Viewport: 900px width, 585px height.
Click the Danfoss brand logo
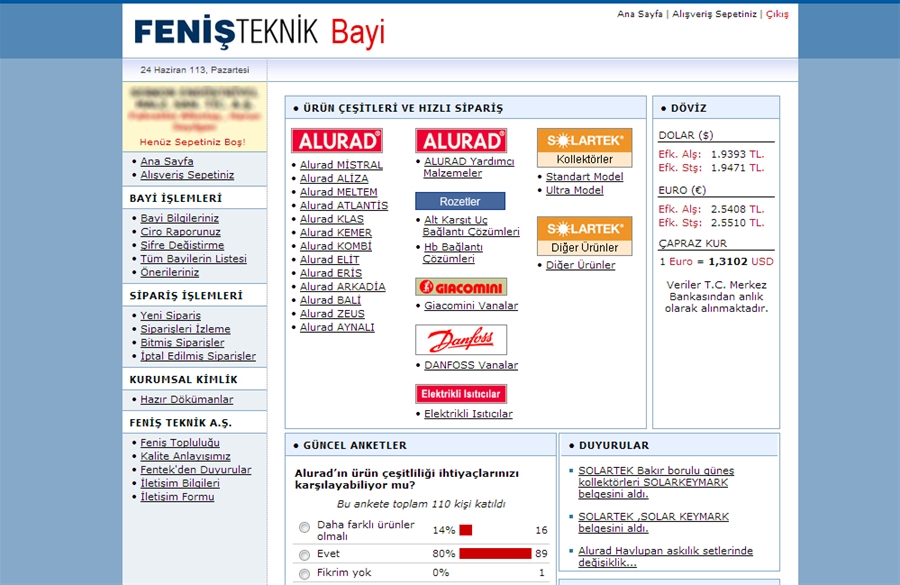tap(461, 340)
